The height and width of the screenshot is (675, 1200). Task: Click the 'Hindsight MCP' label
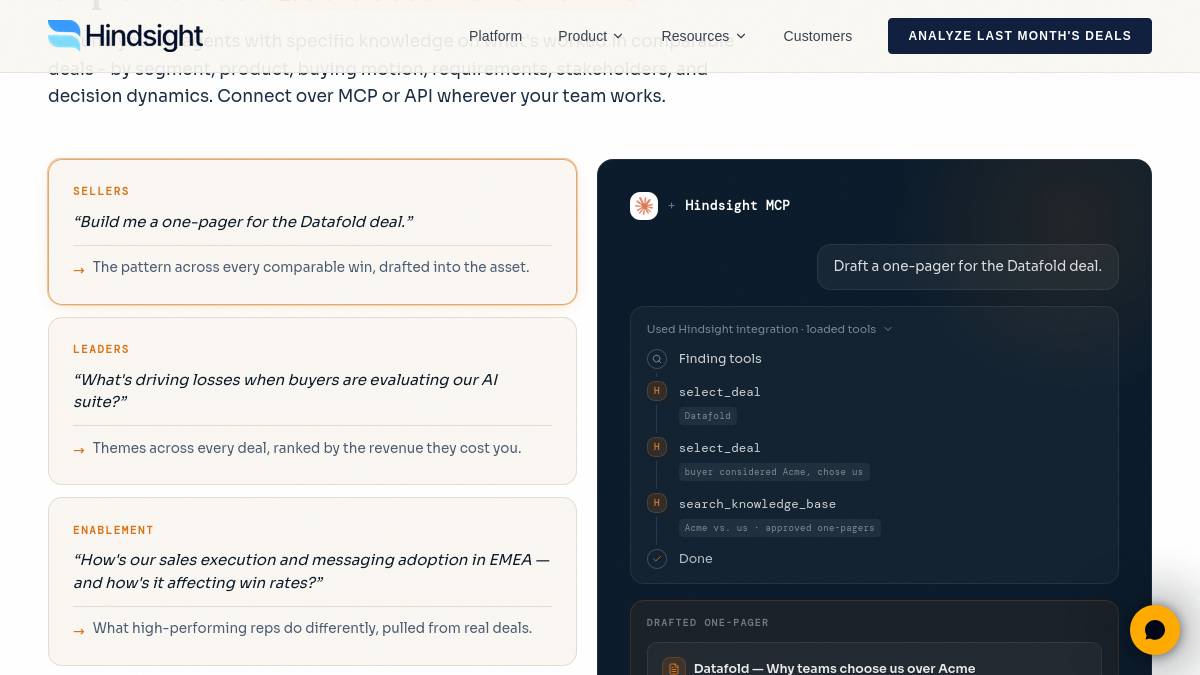coord(737,206)
